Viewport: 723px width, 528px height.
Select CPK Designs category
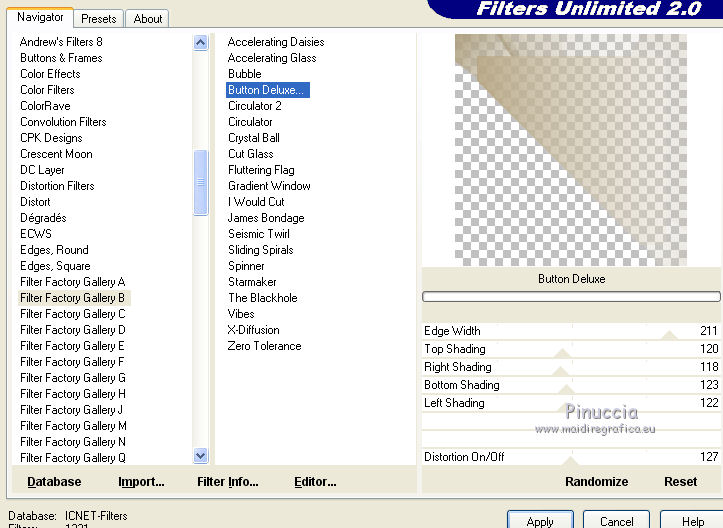[x=51, y=138]
